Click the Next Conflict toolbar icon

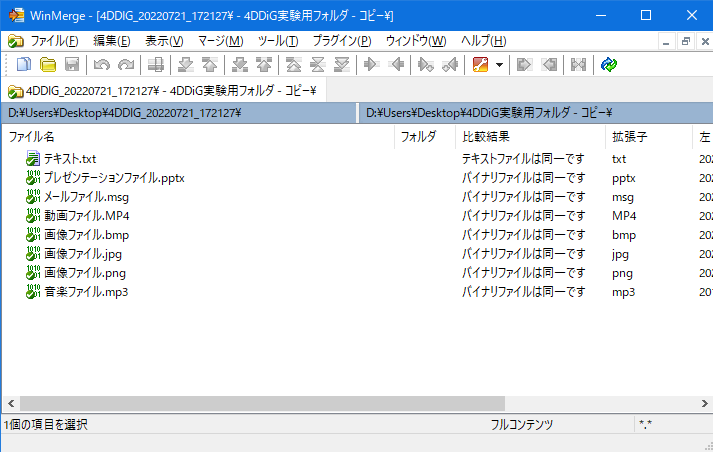240,65
